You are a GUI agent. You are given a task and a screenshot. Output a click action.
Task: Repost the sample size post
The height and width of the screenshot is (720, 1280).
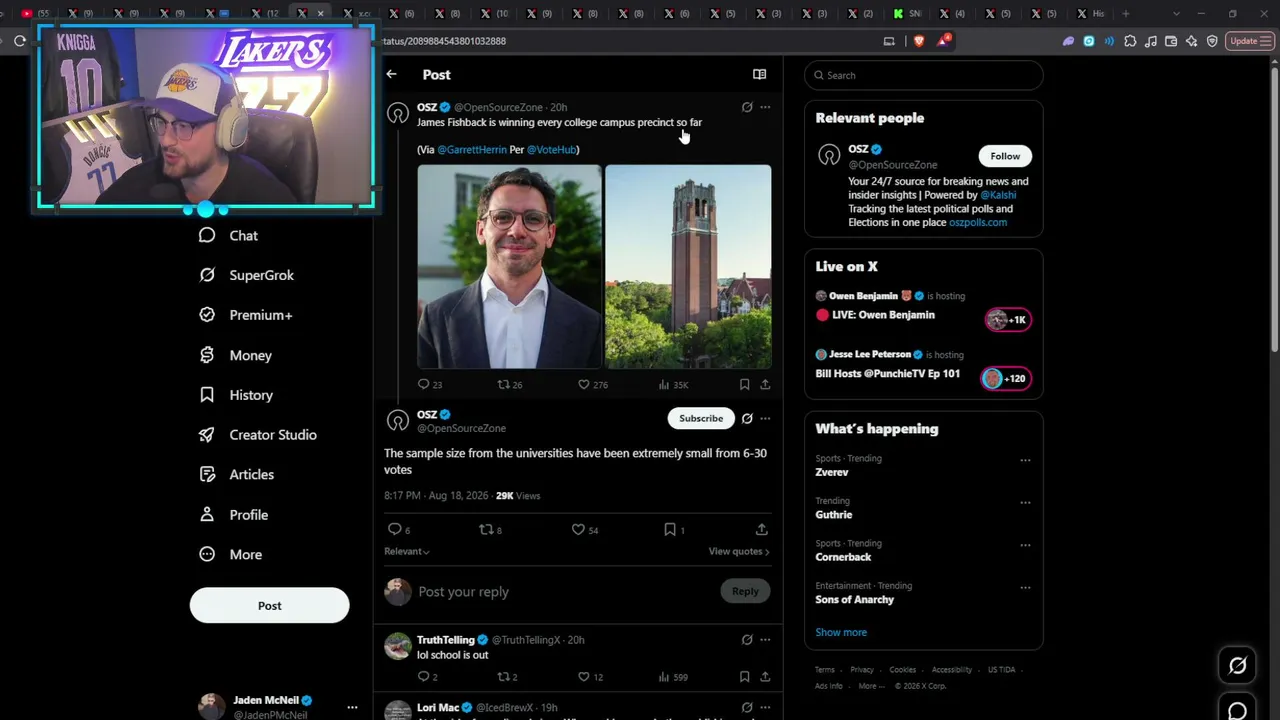(x=486, y=529)
